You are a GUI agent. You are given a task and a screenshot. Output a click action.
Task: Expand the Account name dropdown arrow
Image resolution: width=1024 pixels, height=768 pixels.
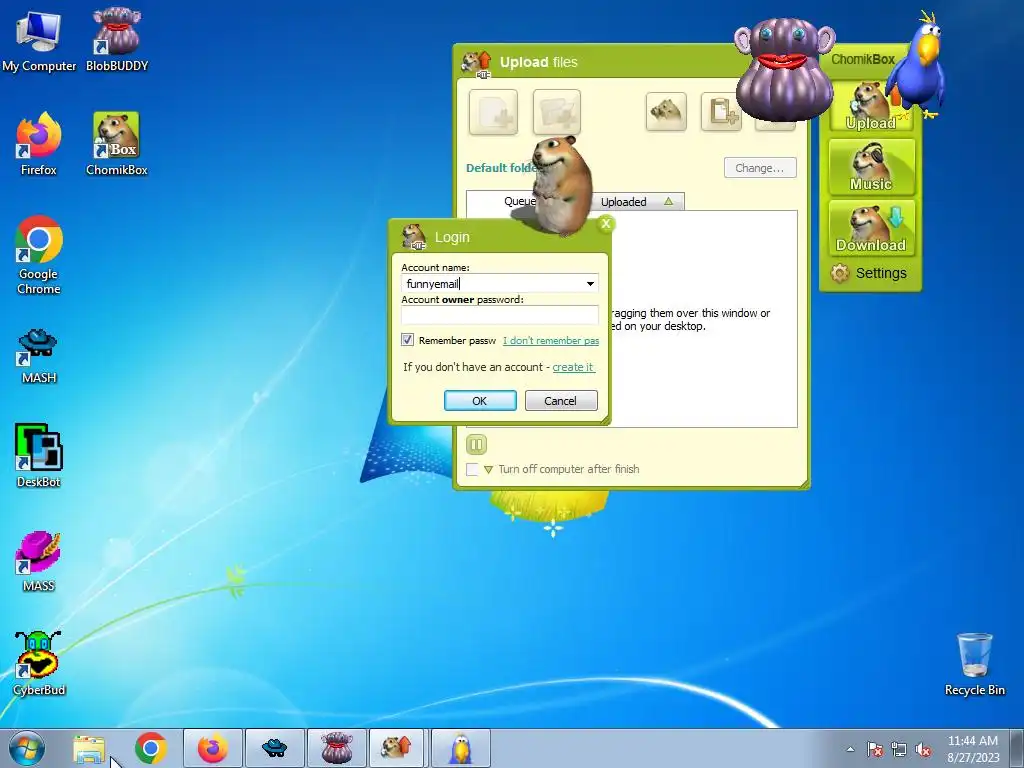coord(590,283)
